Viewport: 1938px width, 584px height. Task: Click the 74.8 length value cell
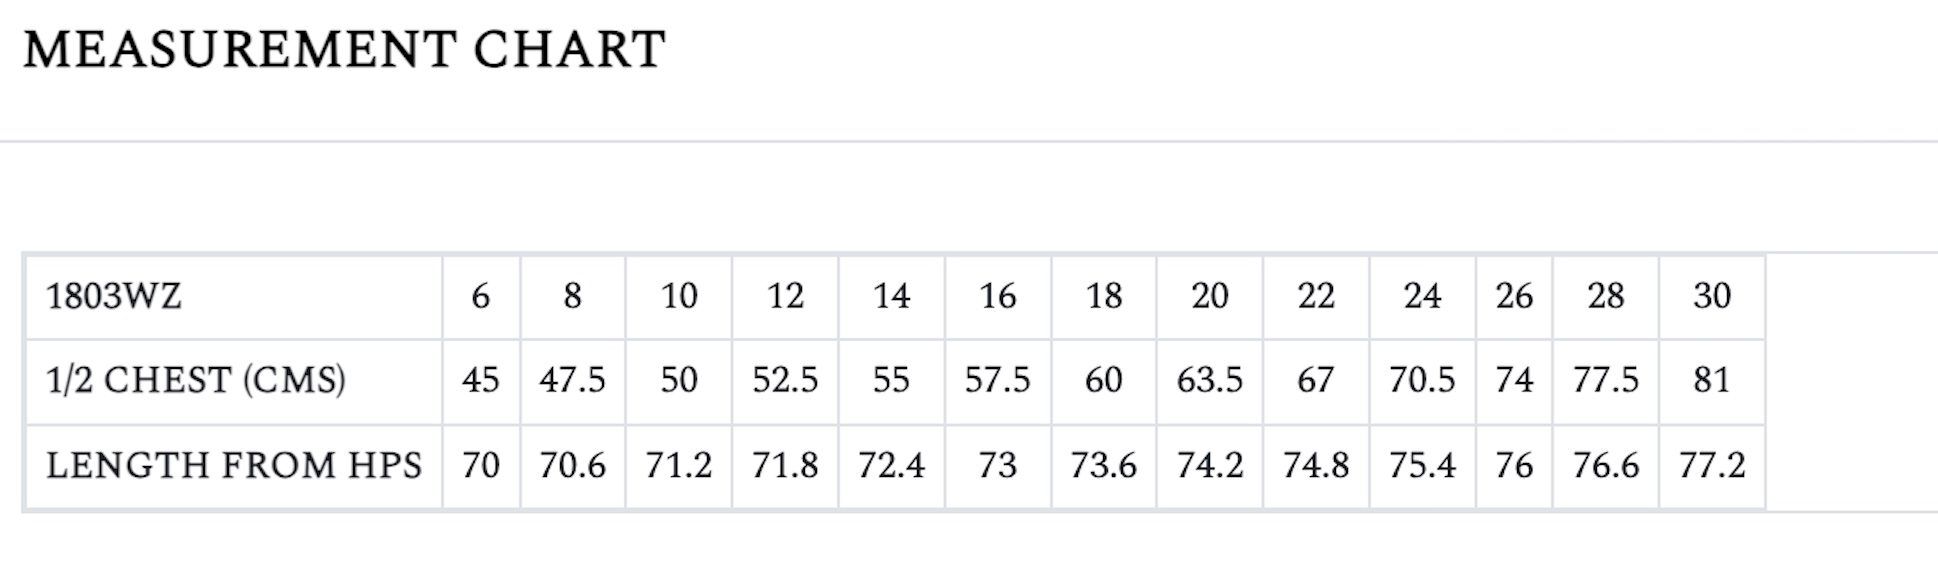(x=1316, y=466)
